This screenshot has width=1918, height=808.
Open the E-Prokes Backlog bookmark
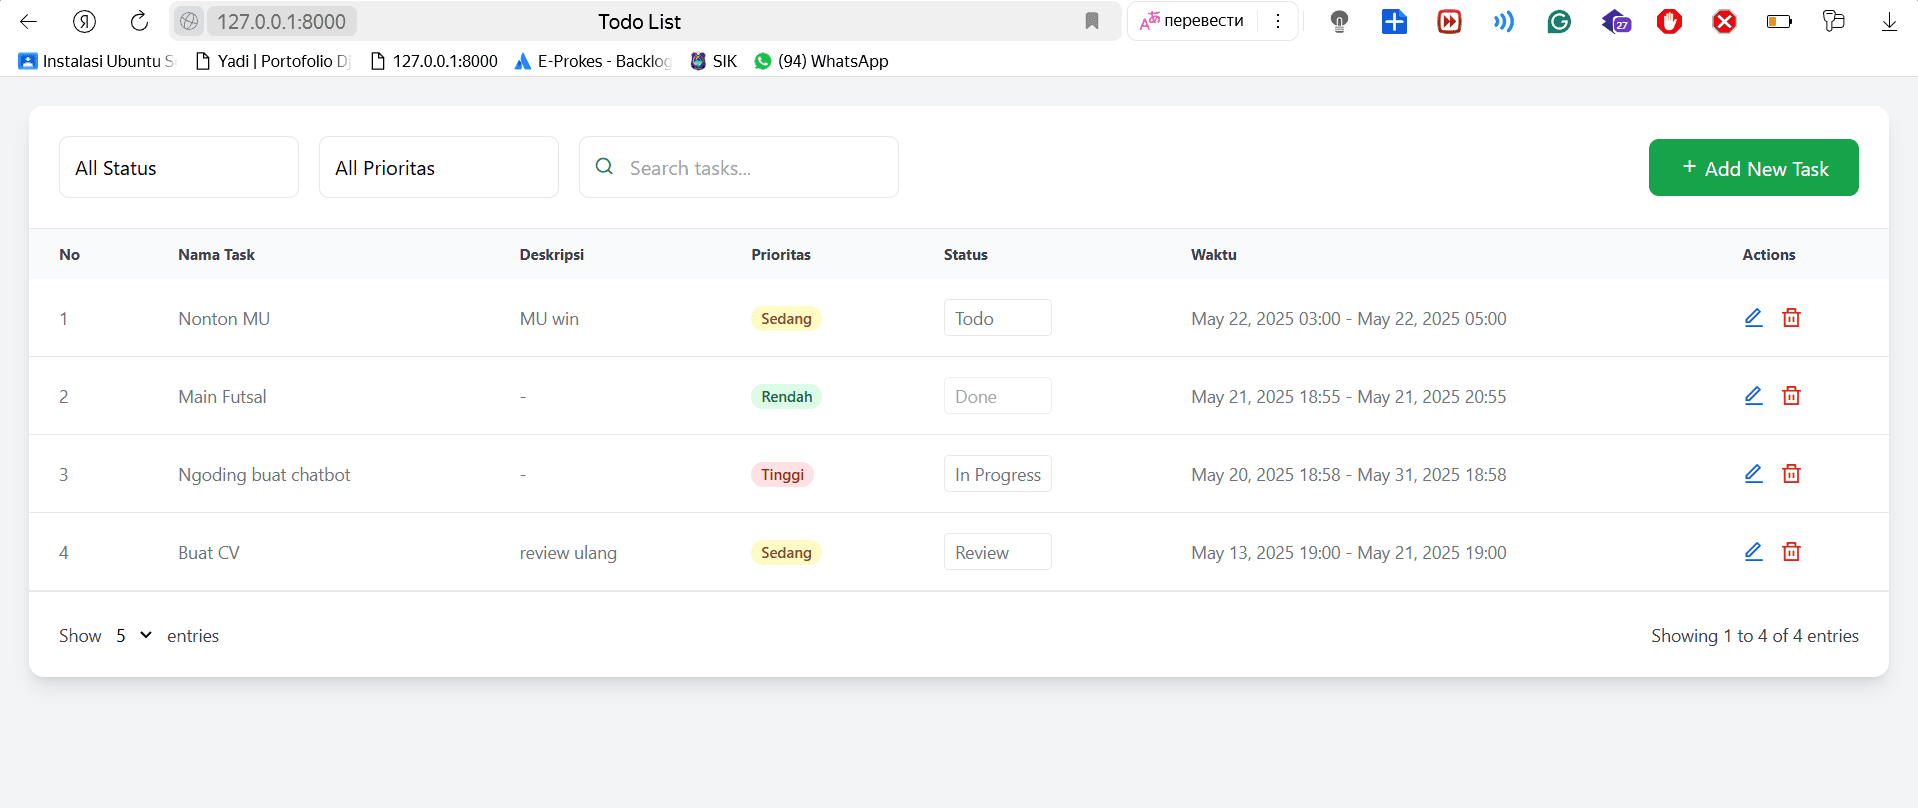(x=592, y=61)
